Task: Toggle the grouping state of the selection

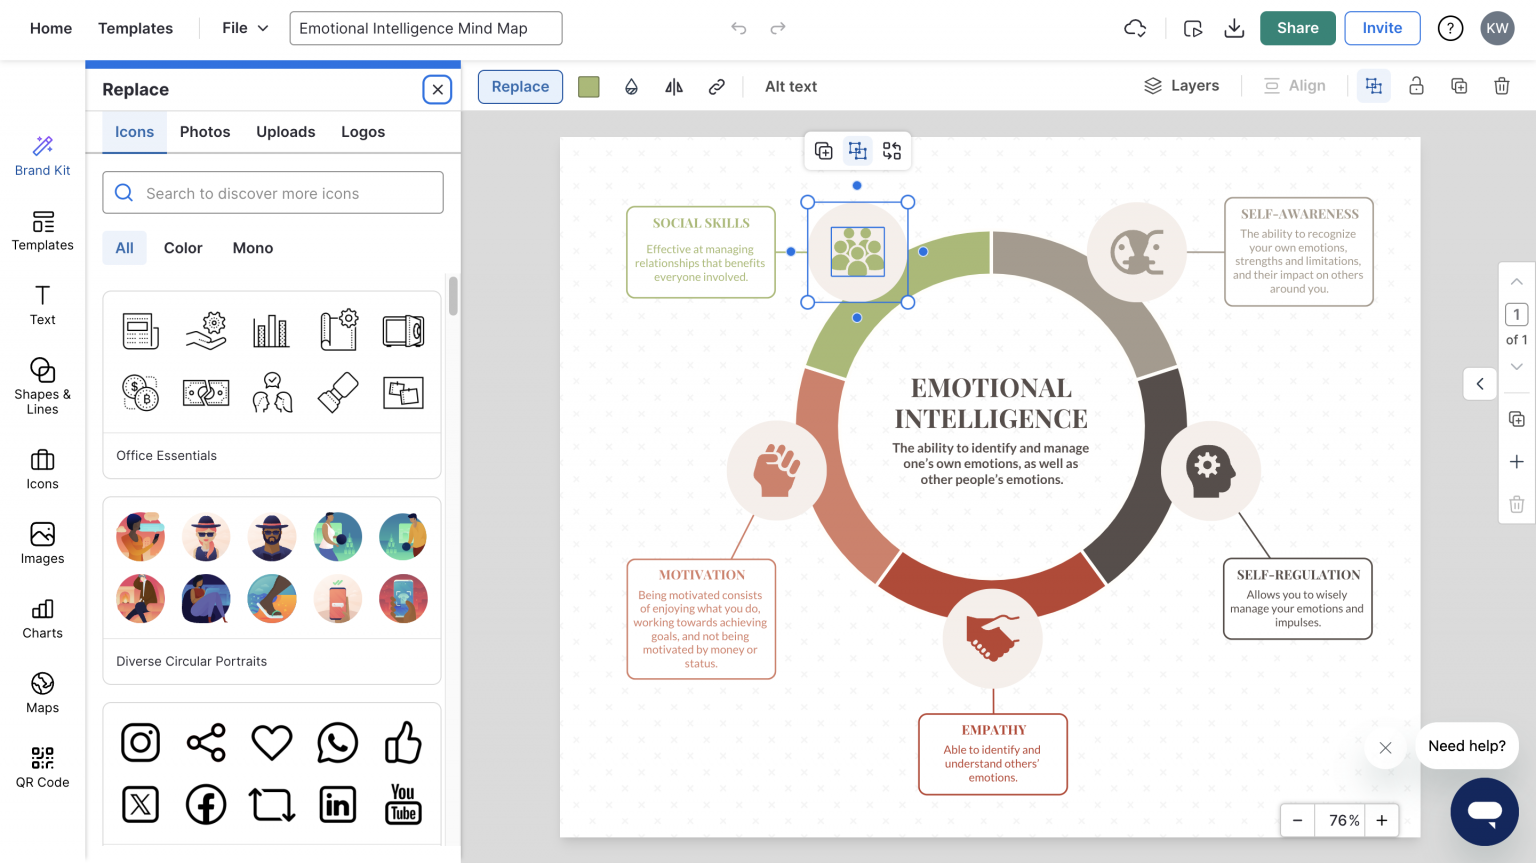Action: 1373,85
